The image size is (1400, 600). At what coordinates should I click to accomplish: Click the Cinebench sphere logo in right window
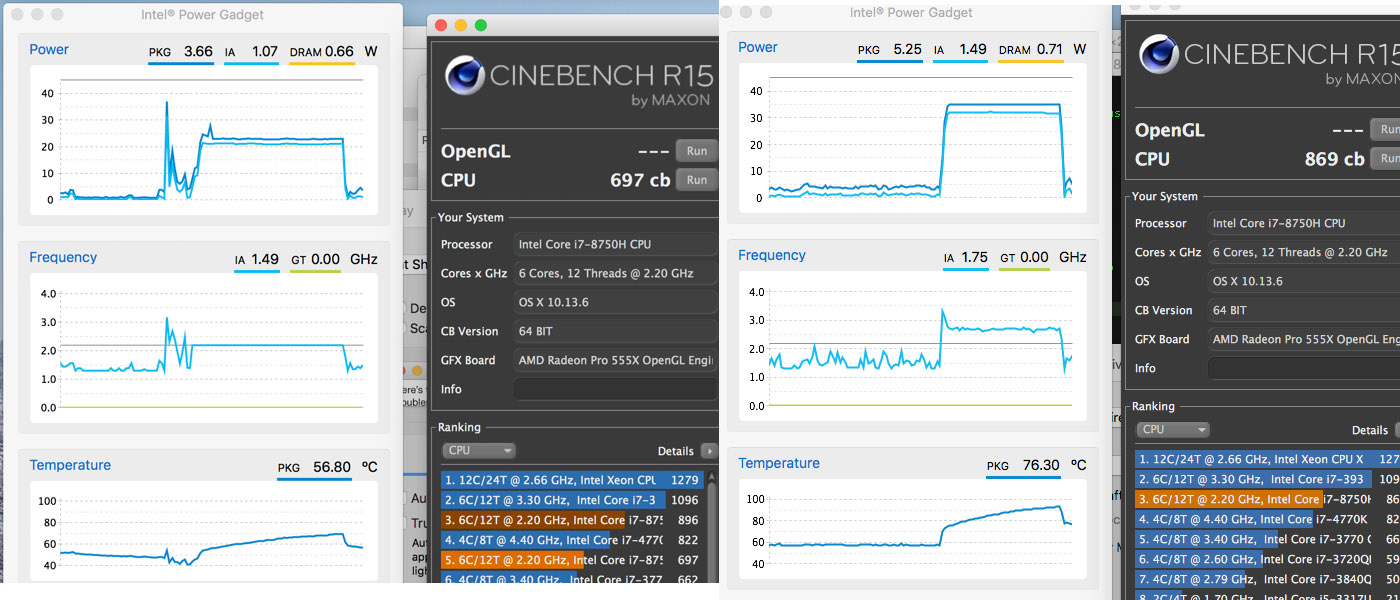point(1160,55)
